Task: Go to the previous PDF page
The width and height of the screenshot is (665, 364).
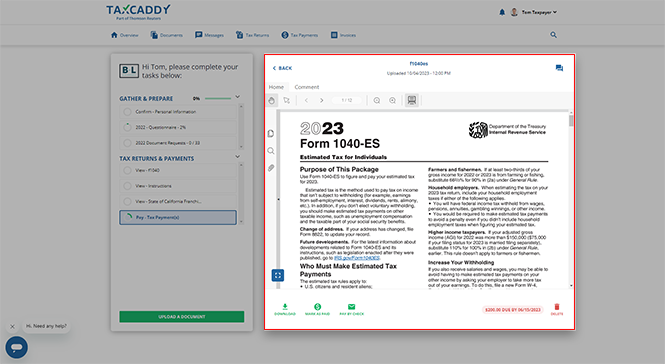Action: pos(306,101)
